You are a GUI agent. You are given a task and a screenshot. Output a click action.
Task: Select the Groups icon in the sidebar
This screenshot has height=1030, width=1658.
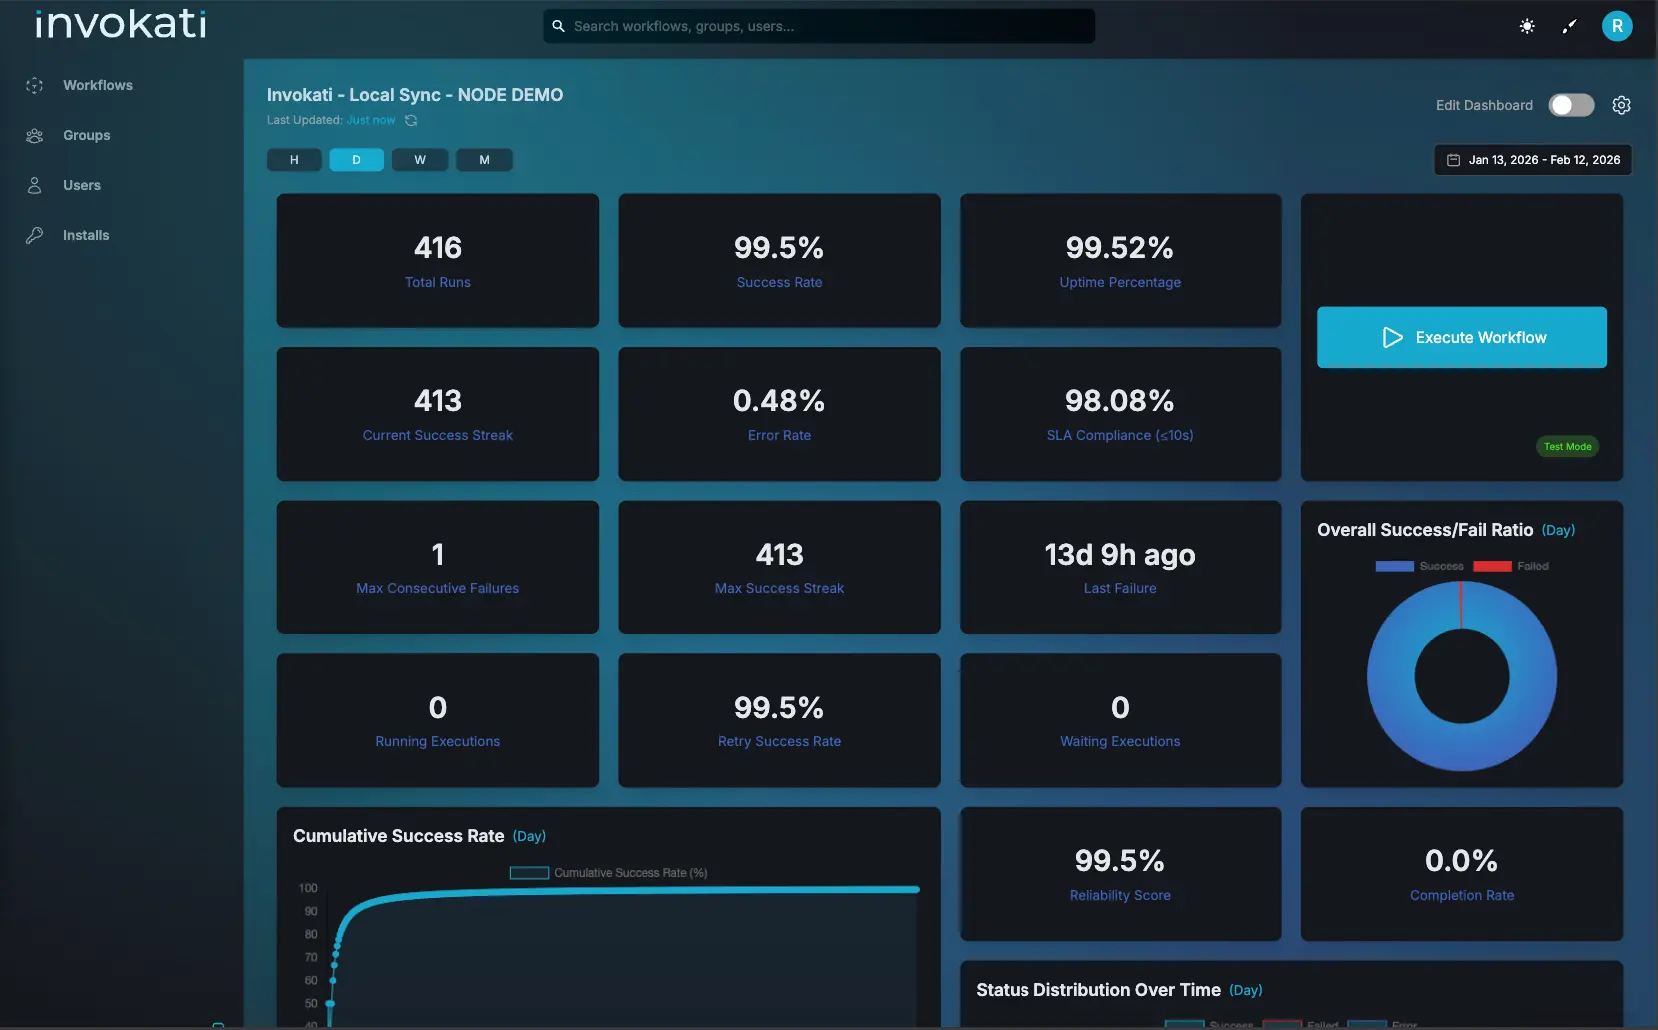(35, 135)
